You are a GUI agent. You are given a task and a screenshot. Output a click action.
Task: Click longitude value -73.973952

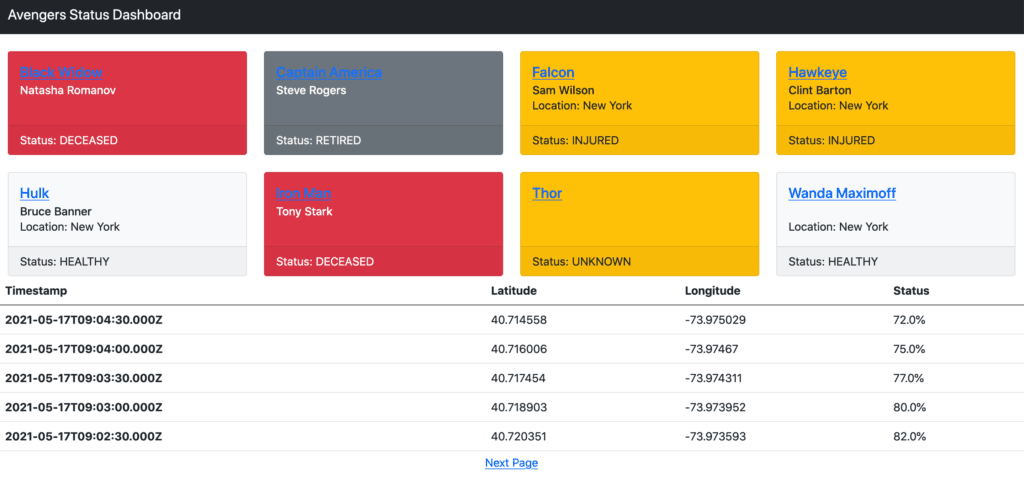point(716,407)
